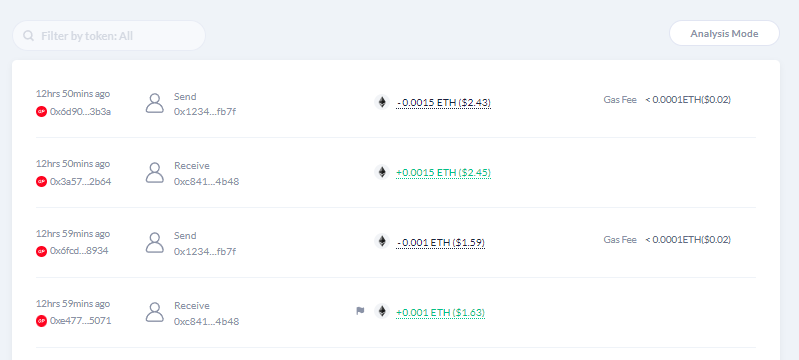
Task: Click the red chain icon beside 0x3a57...2b64
Action: [x=41, y=182]
